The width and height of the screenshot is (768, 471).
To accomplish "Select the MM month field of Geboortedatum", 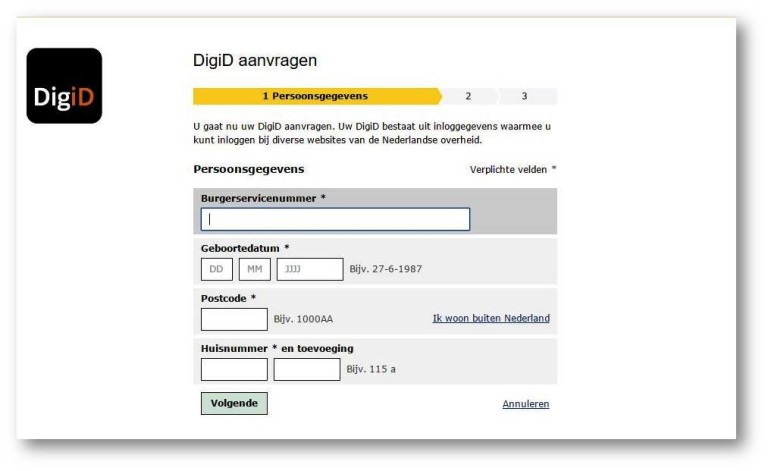I will click(255, 269).
